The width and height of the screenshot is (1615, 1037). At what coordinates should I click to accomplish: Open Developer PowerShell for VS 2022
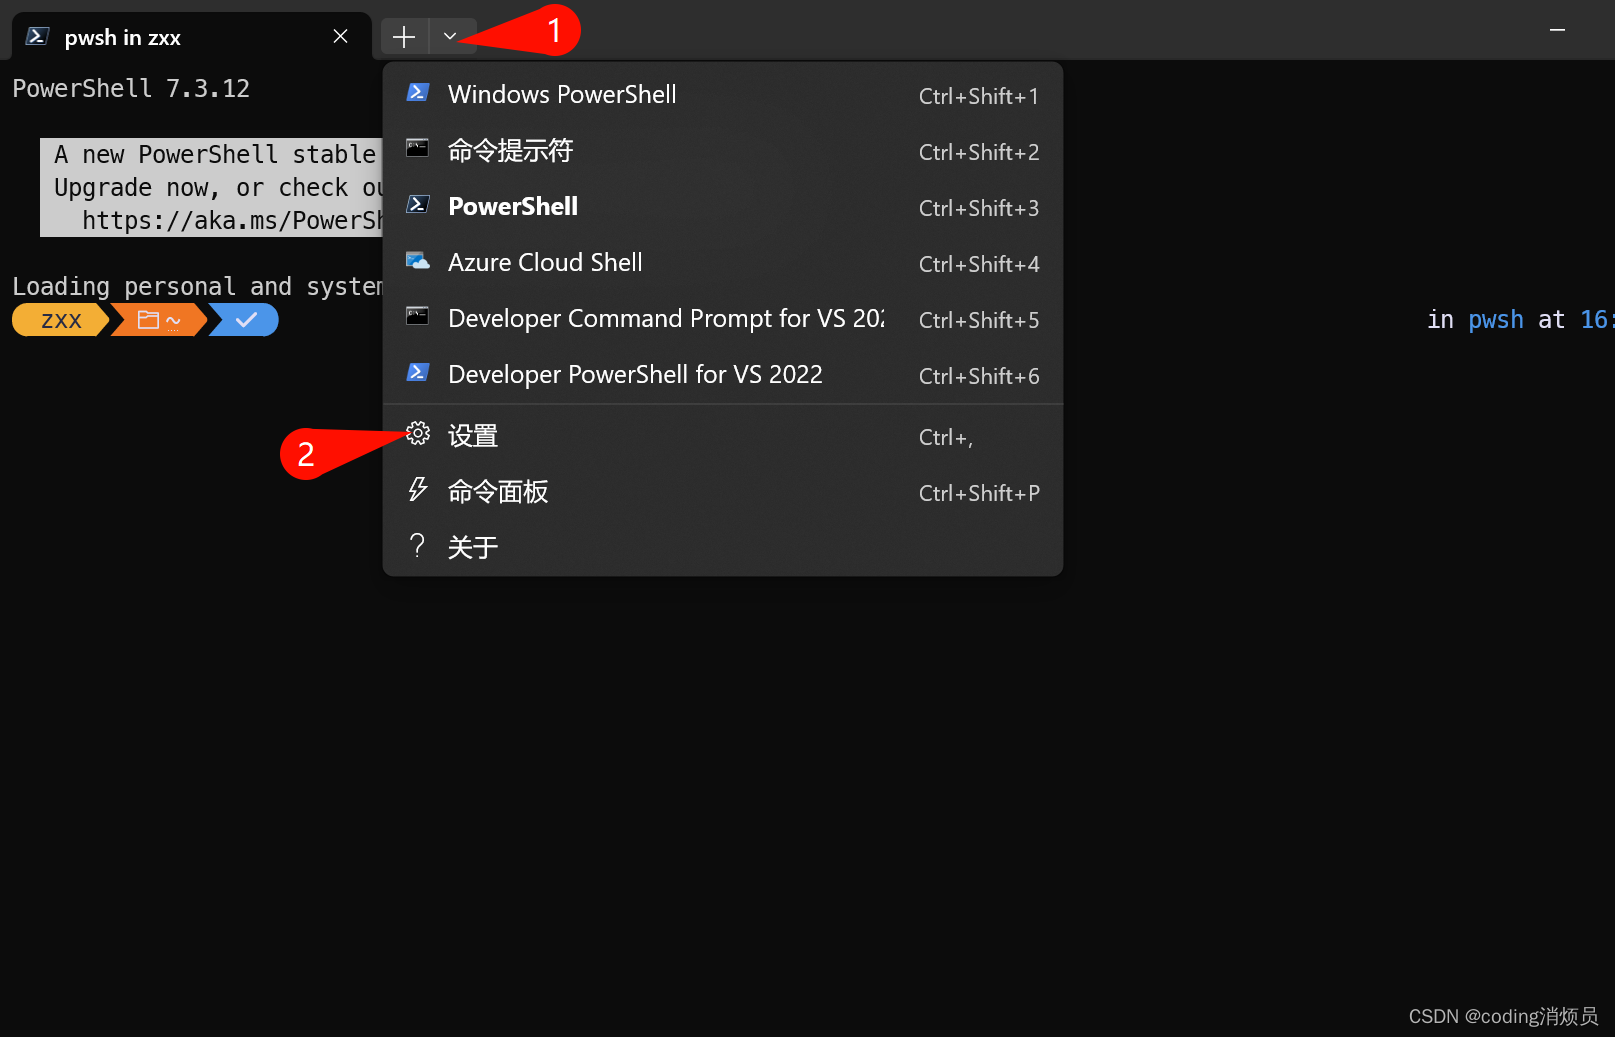[722, 374]
